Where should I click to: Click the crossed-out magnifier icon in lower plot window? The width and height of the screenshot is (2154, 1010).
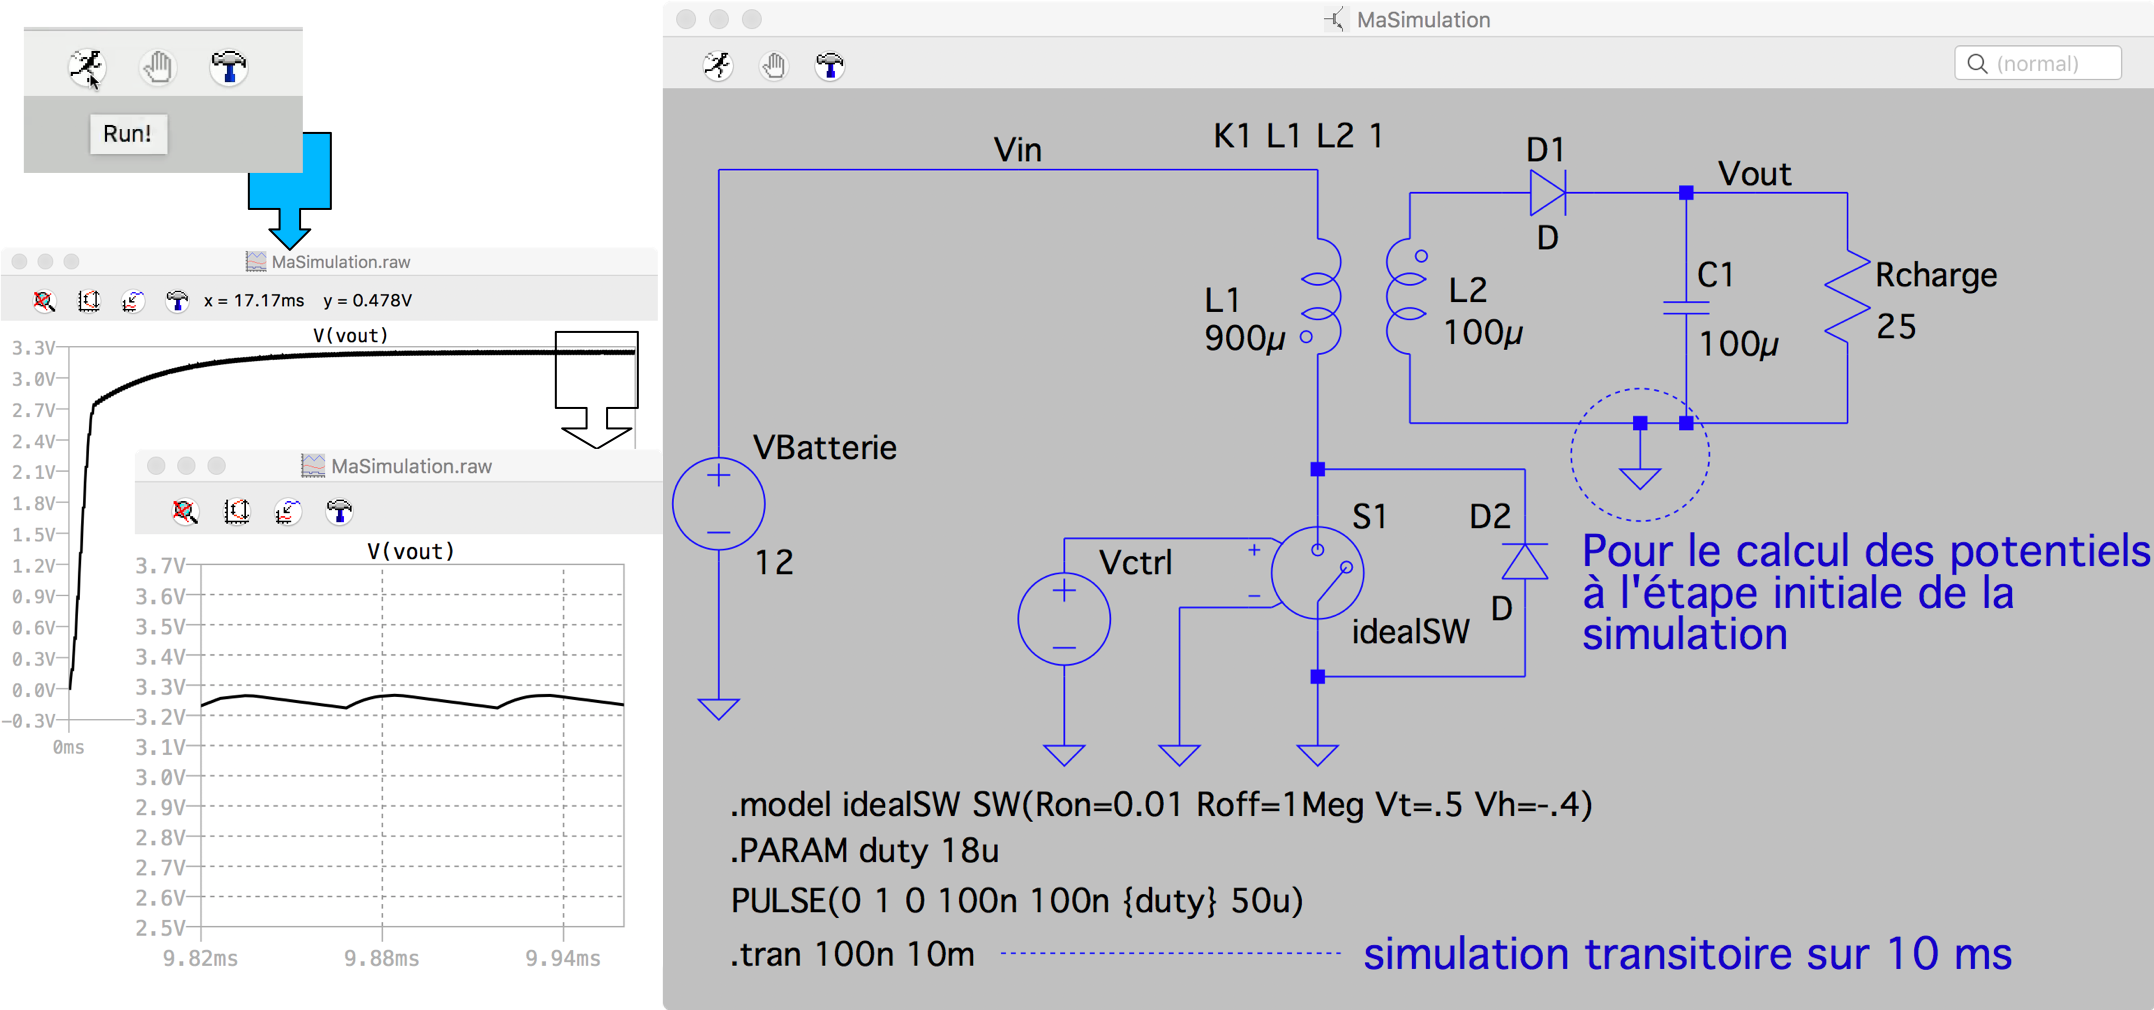[185, 512]
